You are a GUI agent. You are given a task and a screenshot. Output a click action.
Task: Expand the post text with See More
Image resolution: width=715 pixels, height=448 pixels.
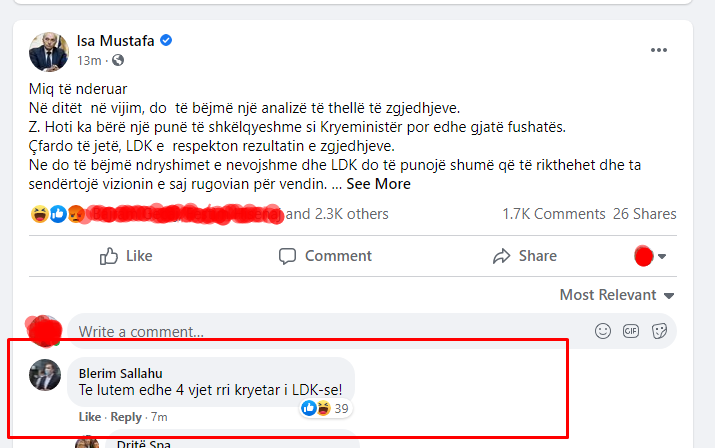point(378,184)
